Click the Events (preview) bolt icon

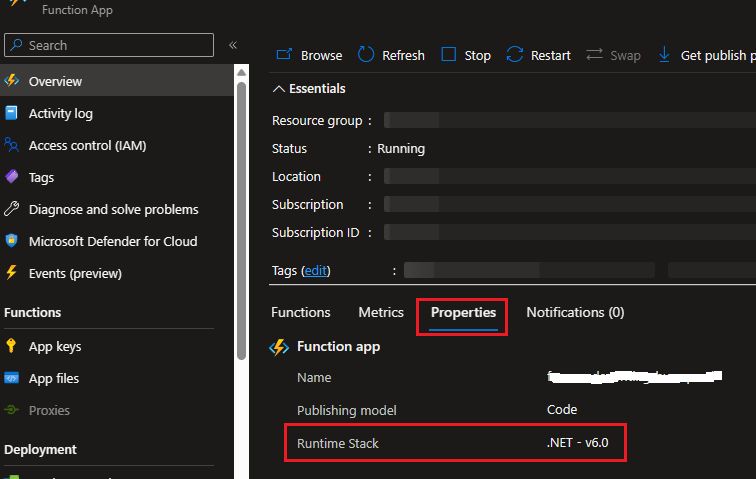pos(11,273)
